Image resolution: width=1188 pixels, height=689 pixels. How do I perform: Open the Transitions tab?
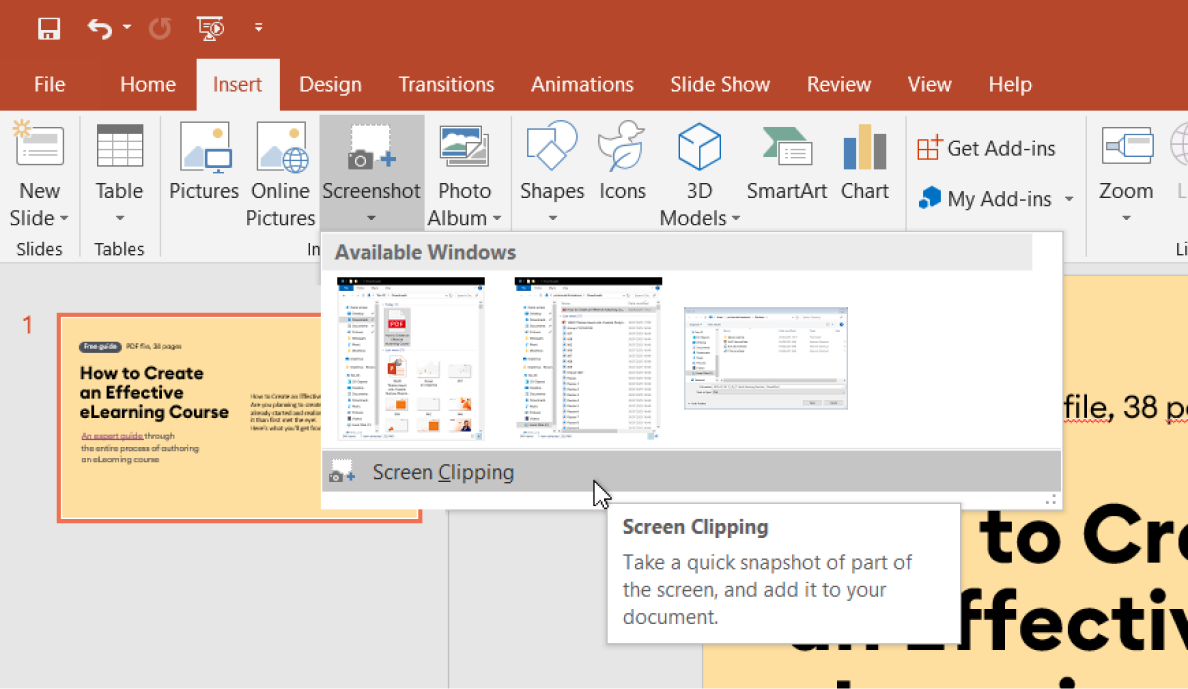point(446,84)
